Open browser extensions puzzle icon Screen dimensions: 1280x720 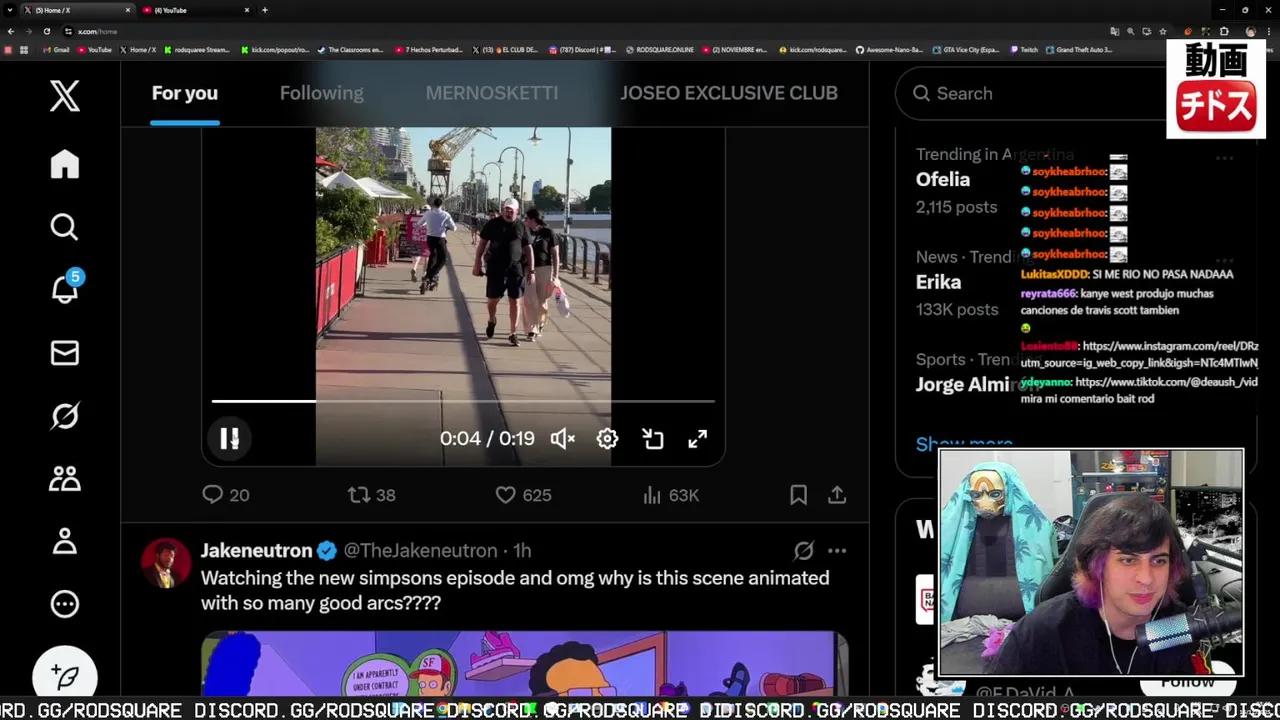[x=1224, y=31]
